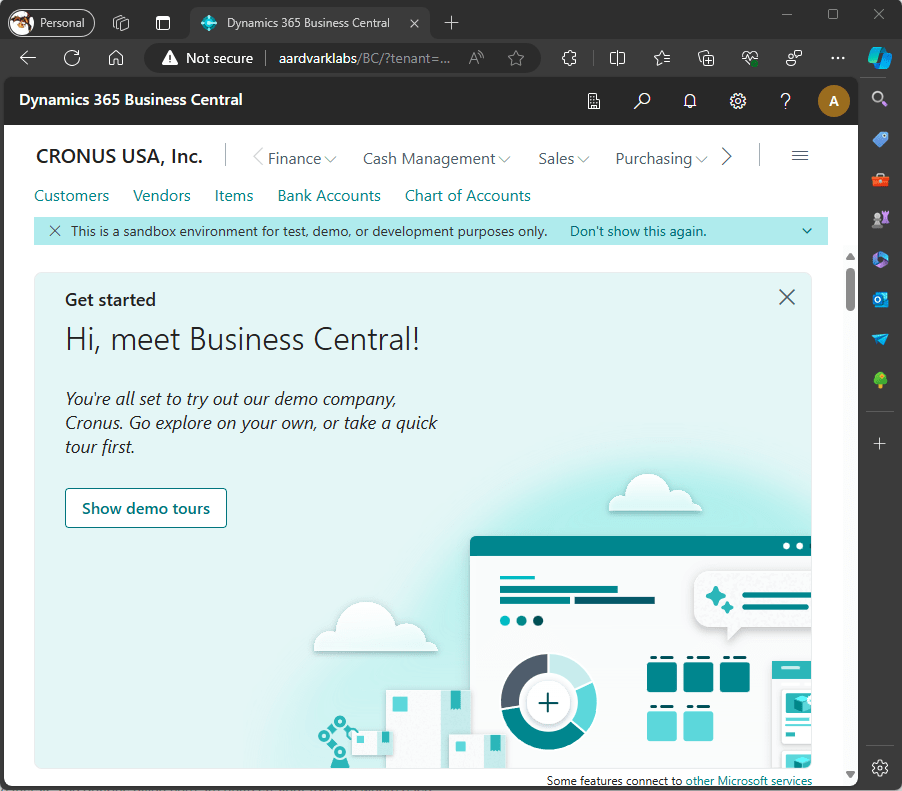Click the help question mark icon
This screenshot has height=791, width=902.
coord(786,100)
